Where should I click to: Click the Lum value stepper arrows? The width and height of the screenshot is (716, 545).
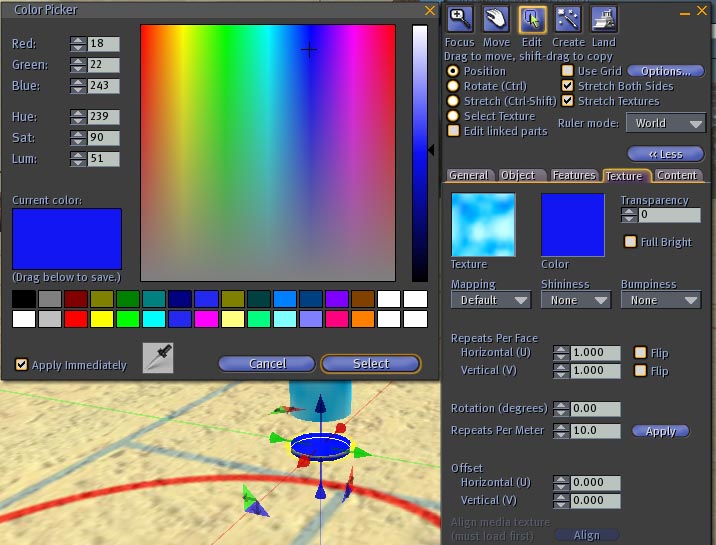click(x=78, y=159)
